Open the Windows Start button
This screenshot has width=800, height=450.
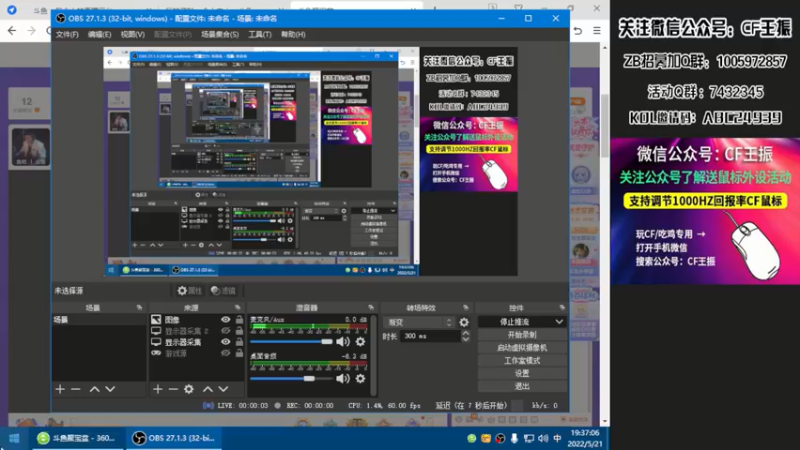pos(14,438)
